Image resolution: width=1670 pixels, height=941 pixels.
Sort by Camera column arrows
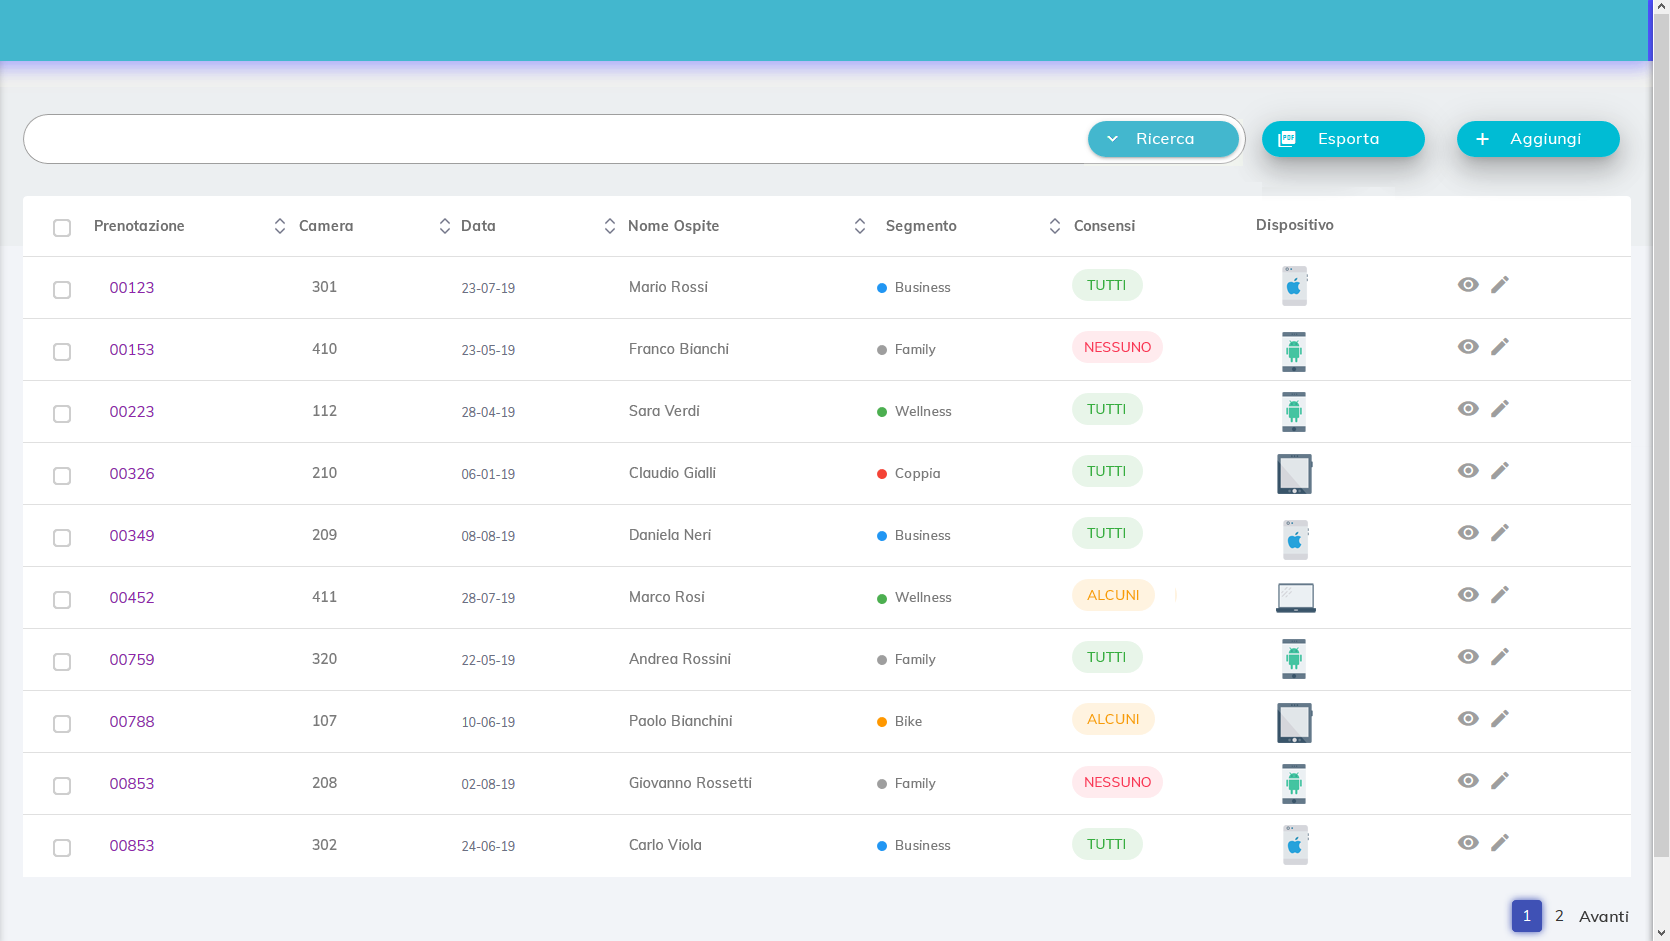point(445,227)
